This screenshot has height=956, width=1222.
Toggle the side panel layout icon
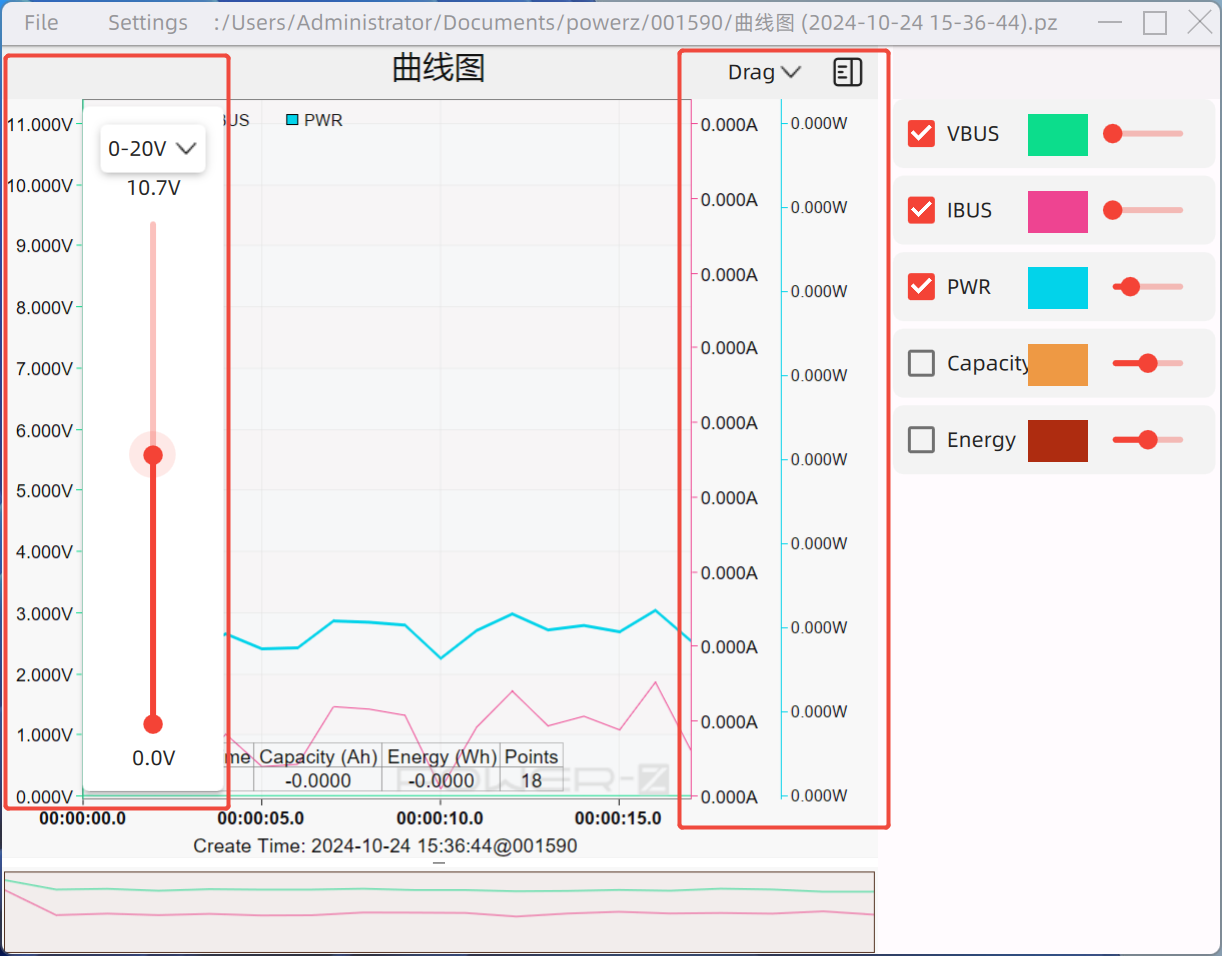tap(847, 72)
